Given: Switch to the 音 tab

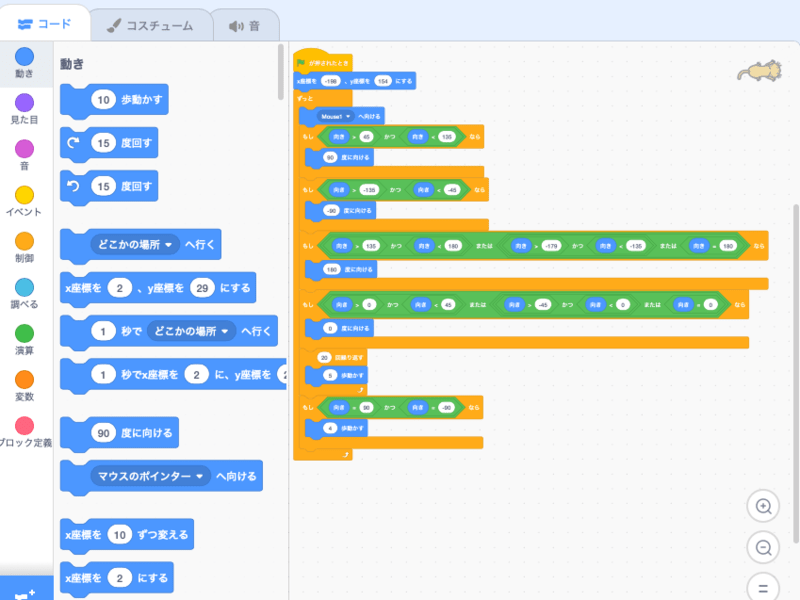Looking at the screenshot, I should 251,24.
